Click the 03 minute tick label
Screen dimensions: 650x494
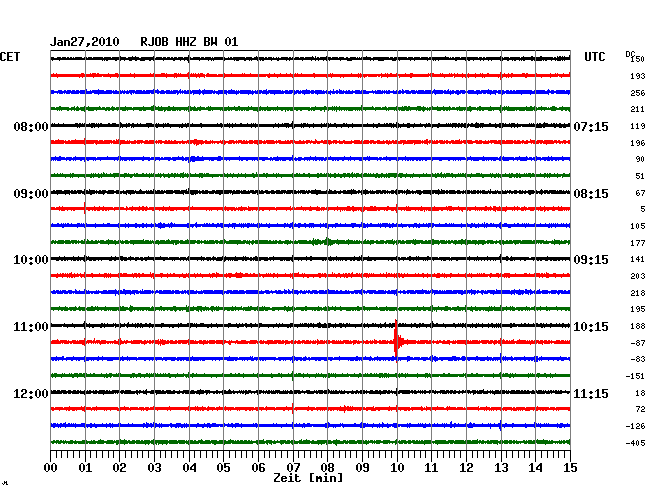click(x=154, y=468)
